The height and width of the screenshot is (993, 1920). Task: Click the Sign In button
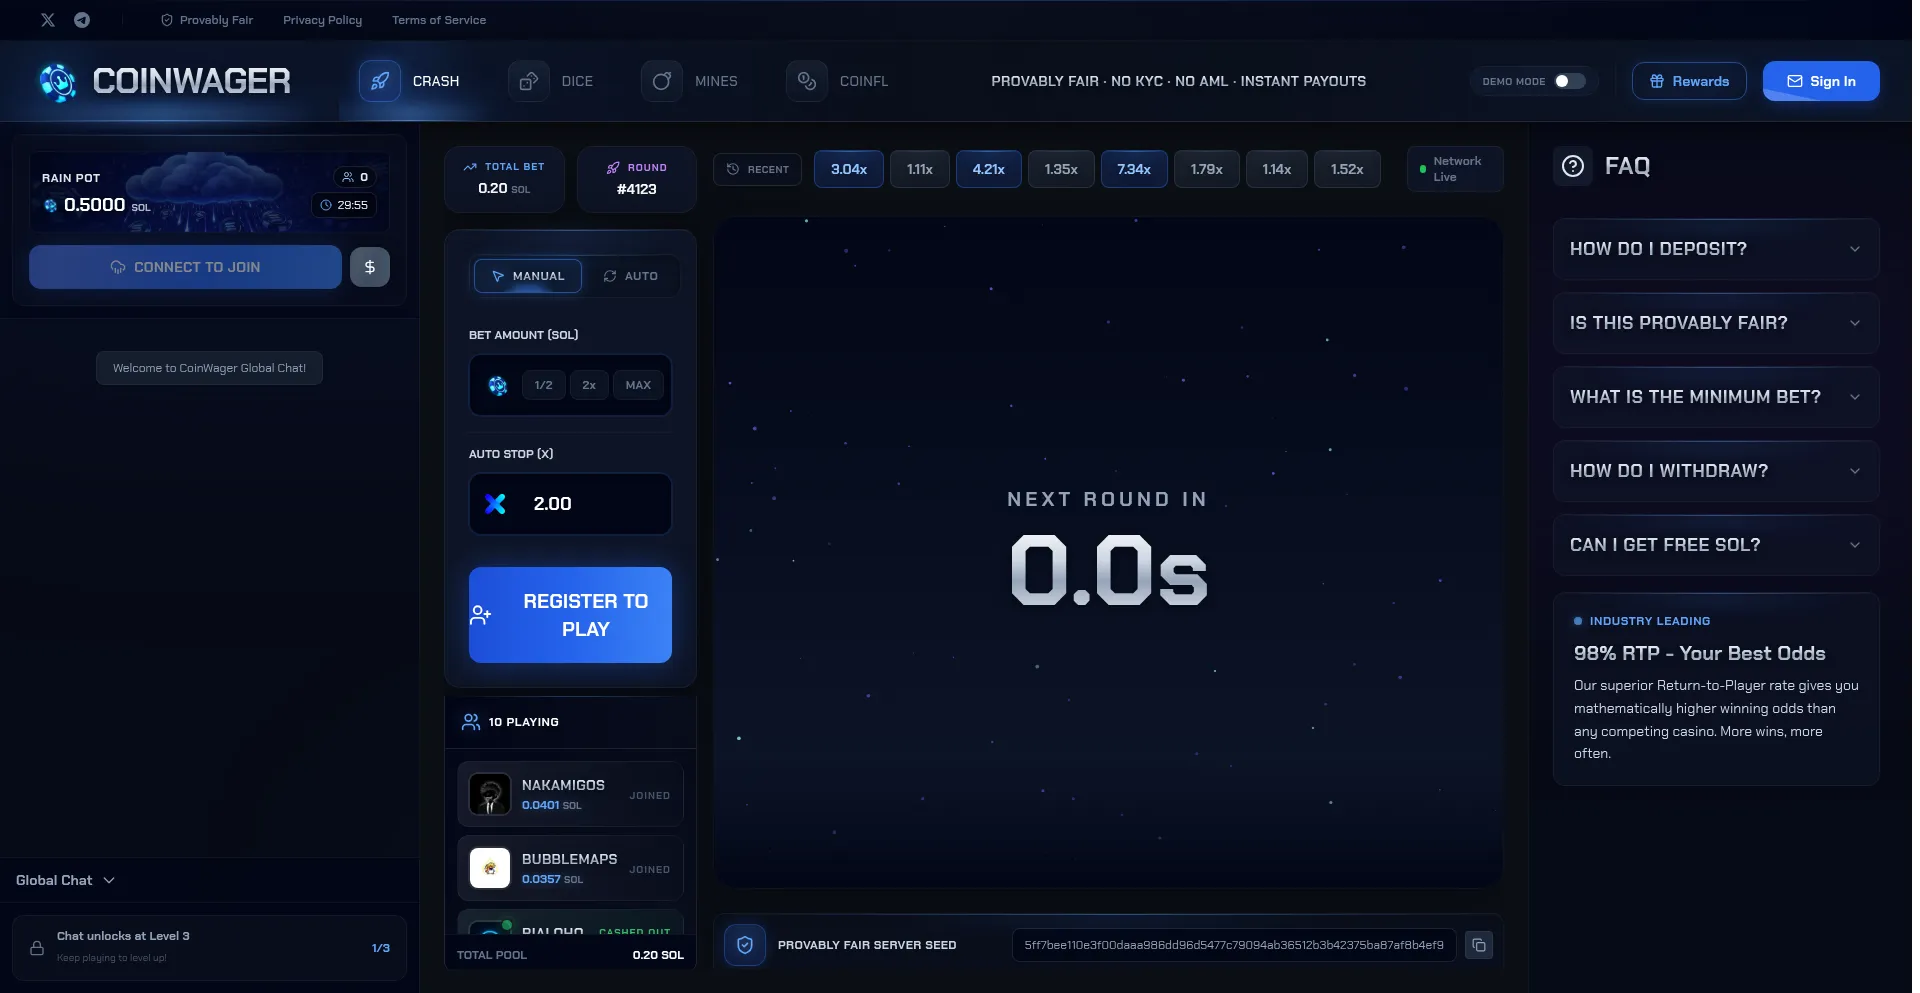pos(1821,81)
